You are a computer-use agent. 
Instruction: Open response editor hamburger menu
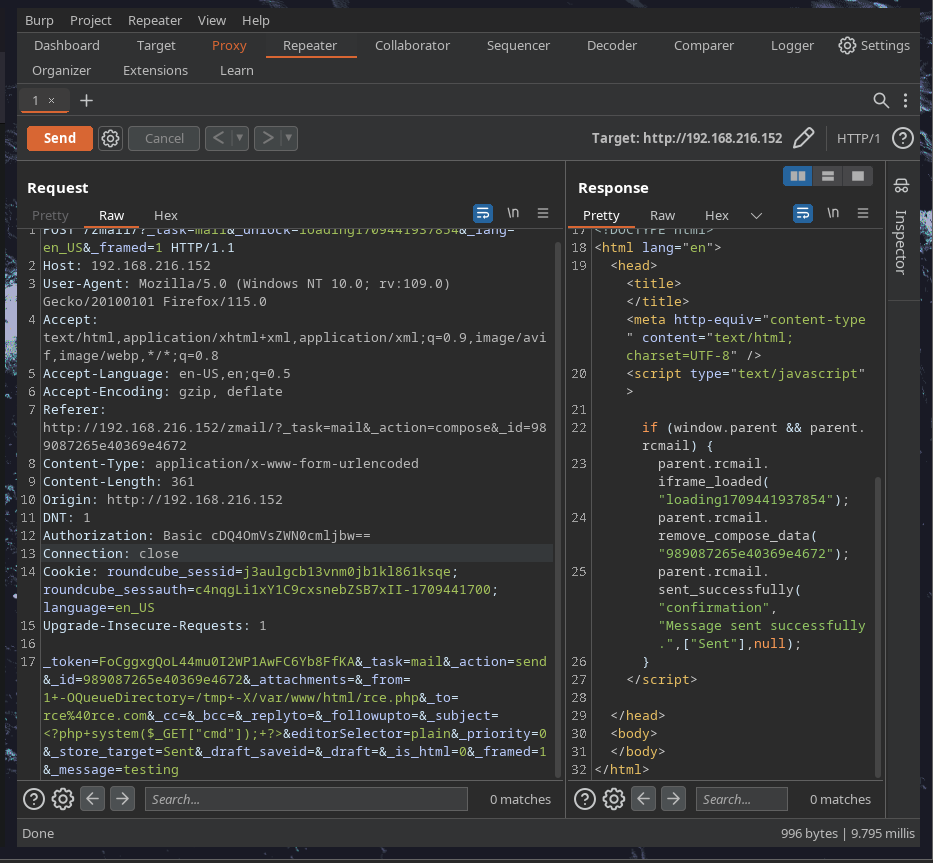[x=863, y=213]
